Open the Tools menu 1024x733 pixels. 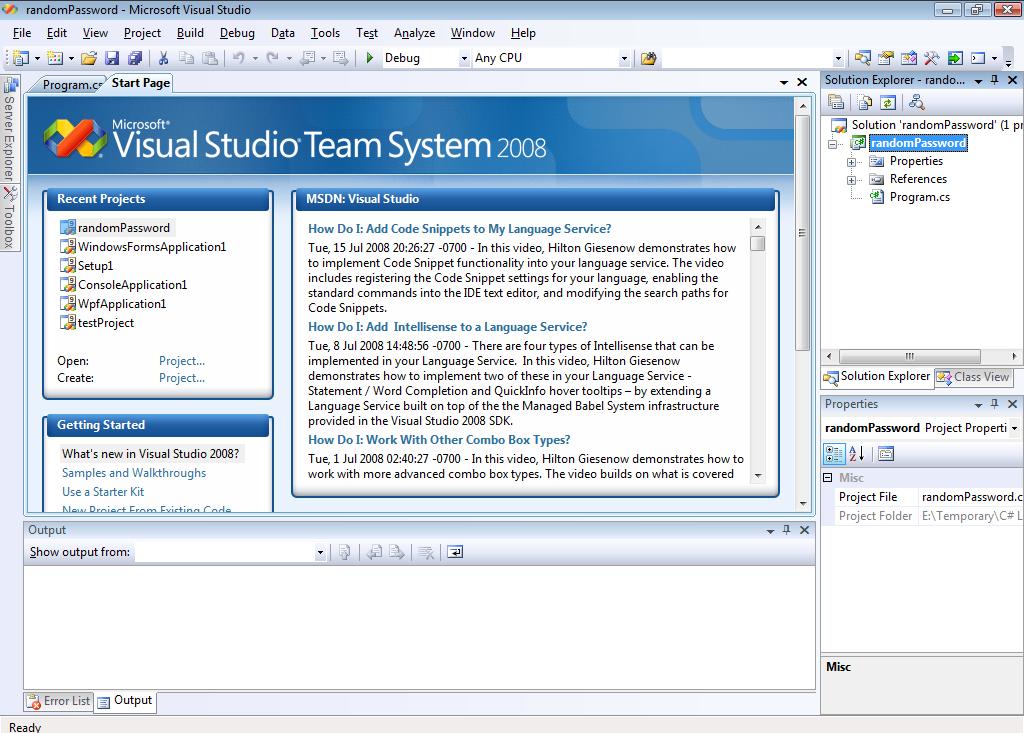325,33
